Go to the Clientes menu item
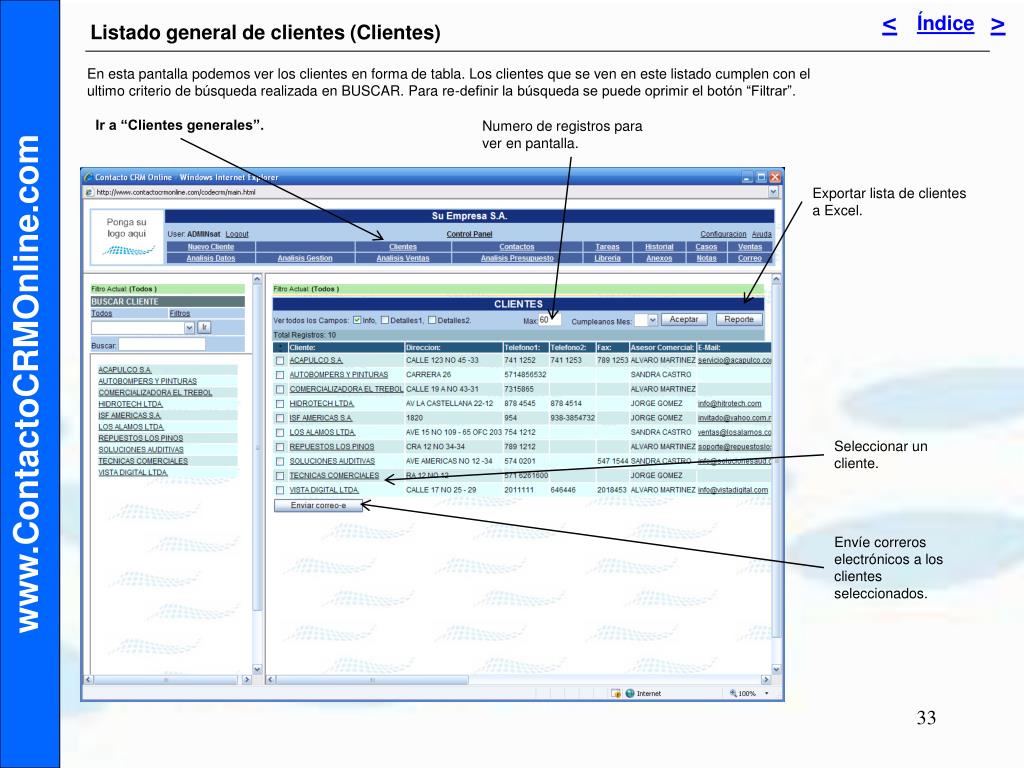Image resolution: width=1024 pixels, height=768 pixels. pos(403,247)
